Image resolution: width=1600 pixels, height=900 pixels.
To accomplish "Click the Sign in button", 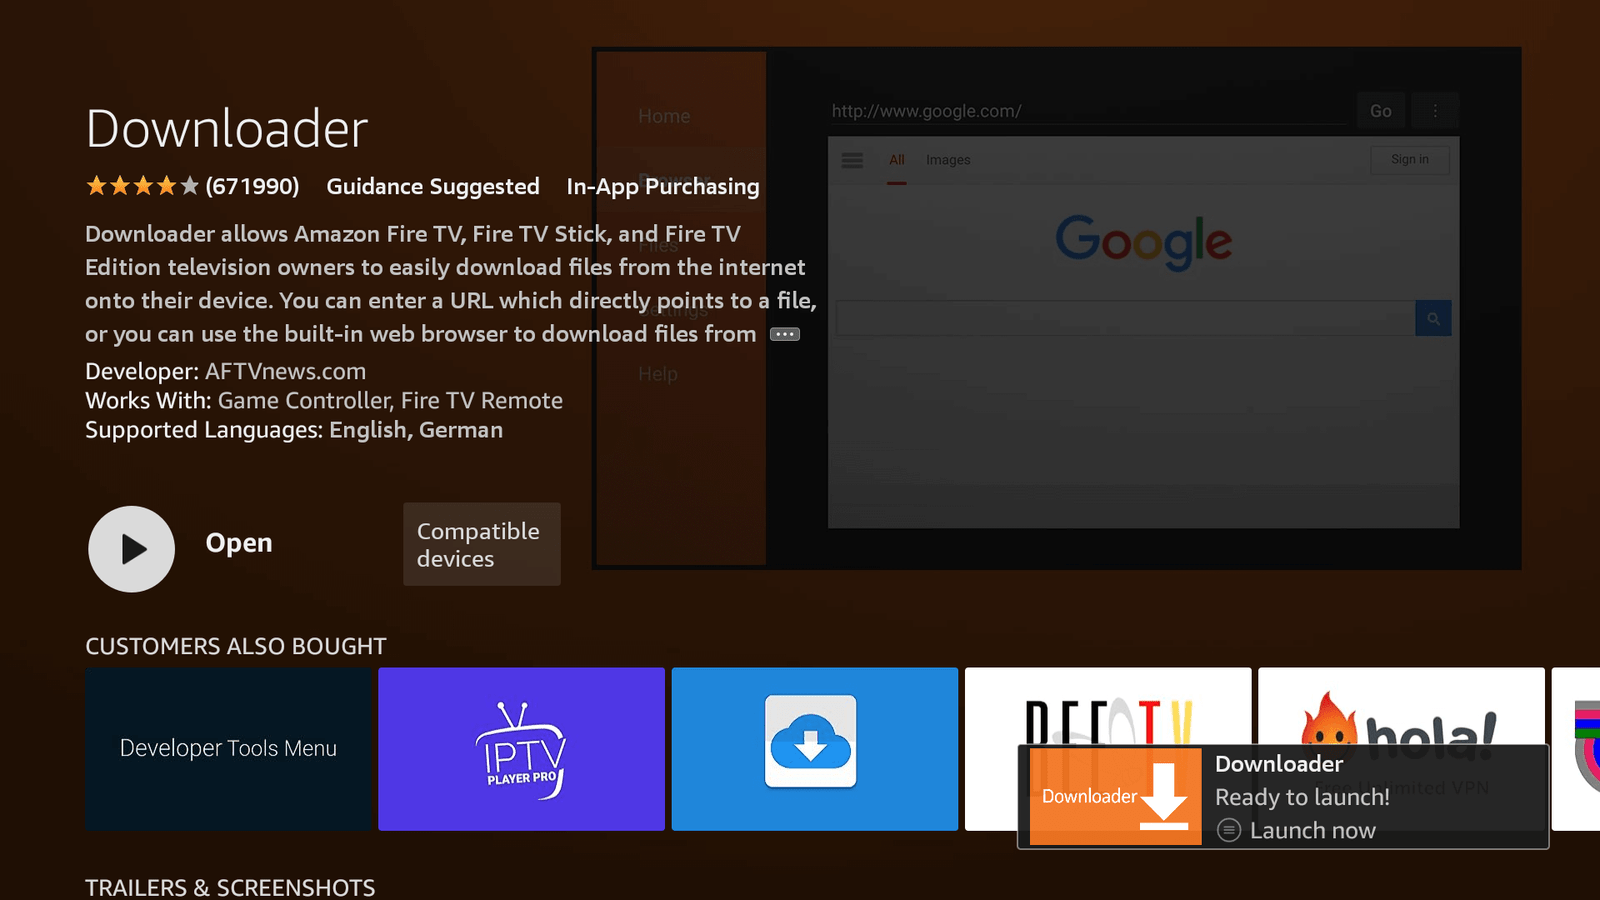I will 1409,160.
